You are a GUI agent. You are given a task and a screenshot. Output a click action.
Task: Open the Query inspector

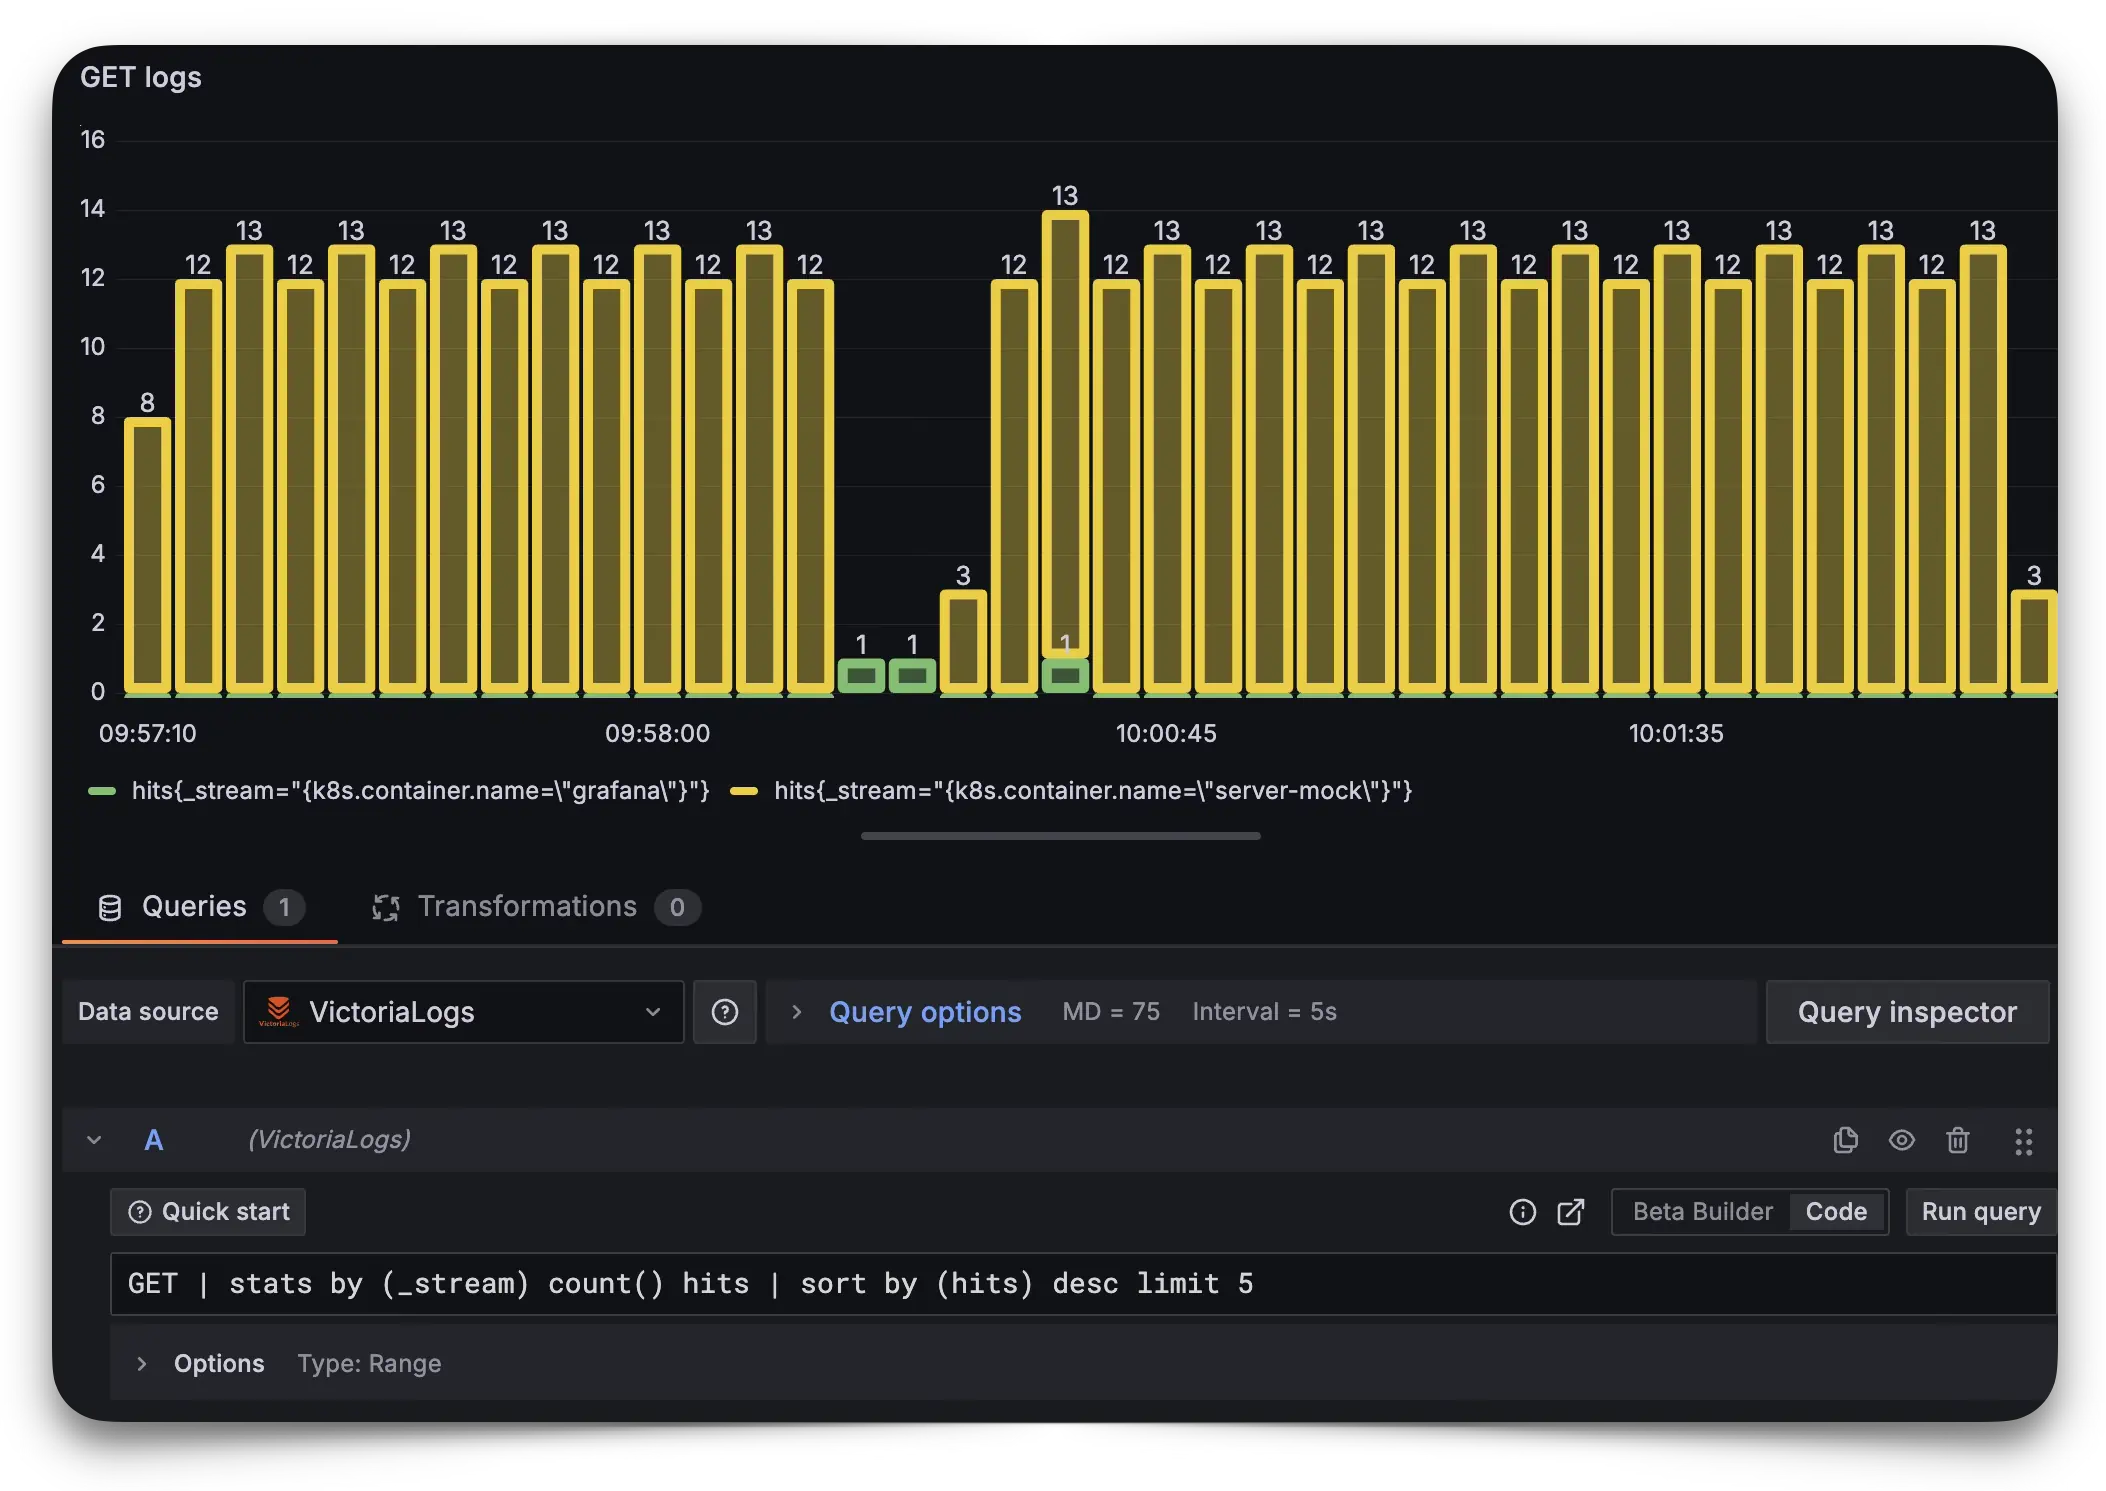(1906, 1012)
